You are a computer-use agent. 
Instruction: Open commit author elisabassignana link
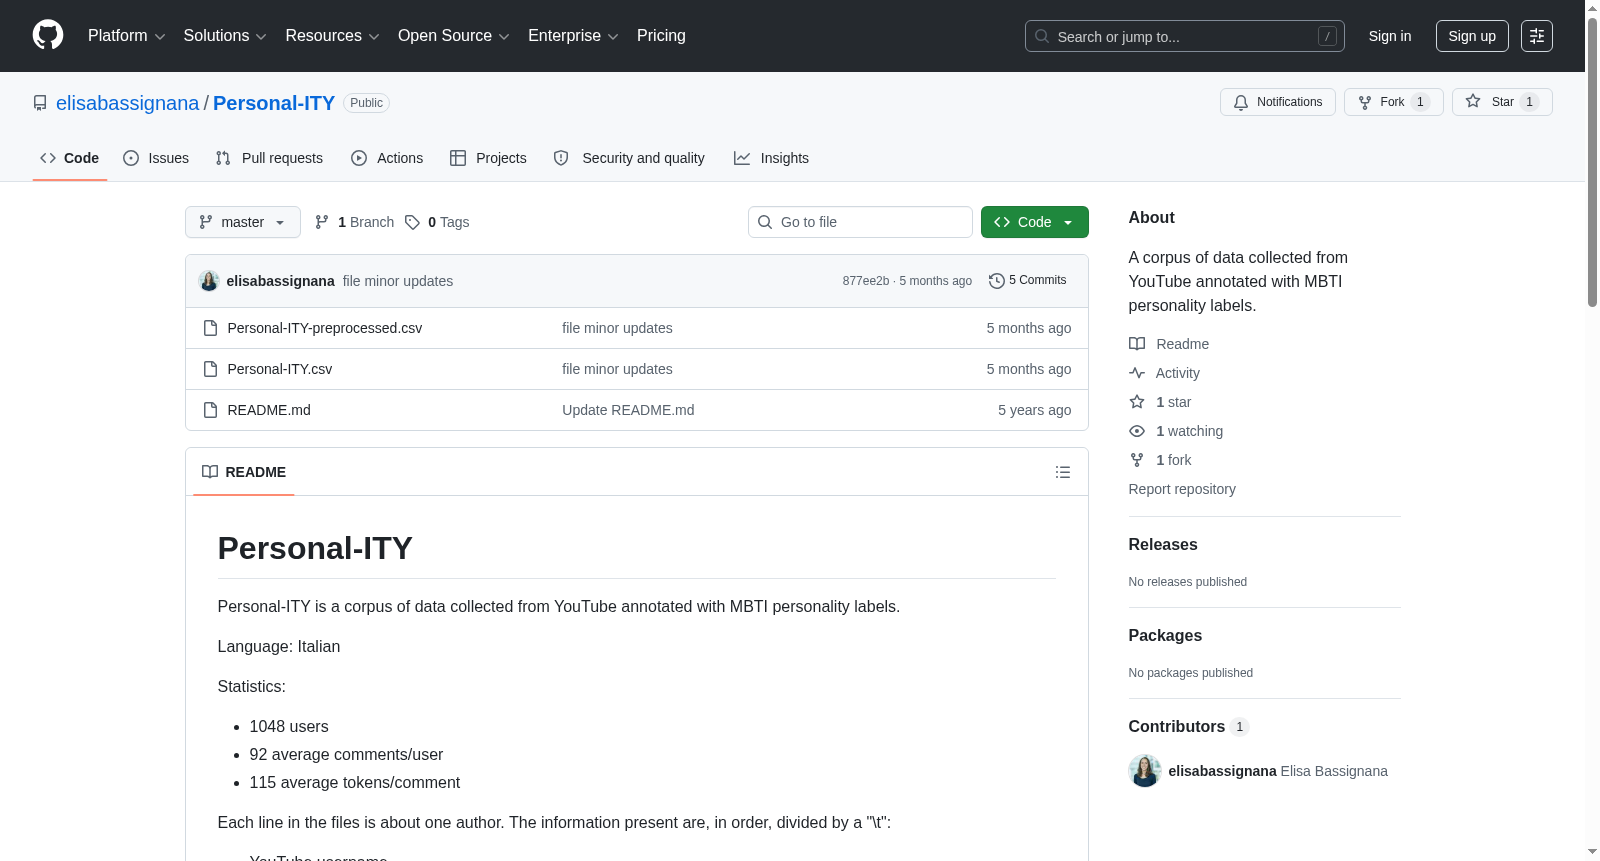281,281
